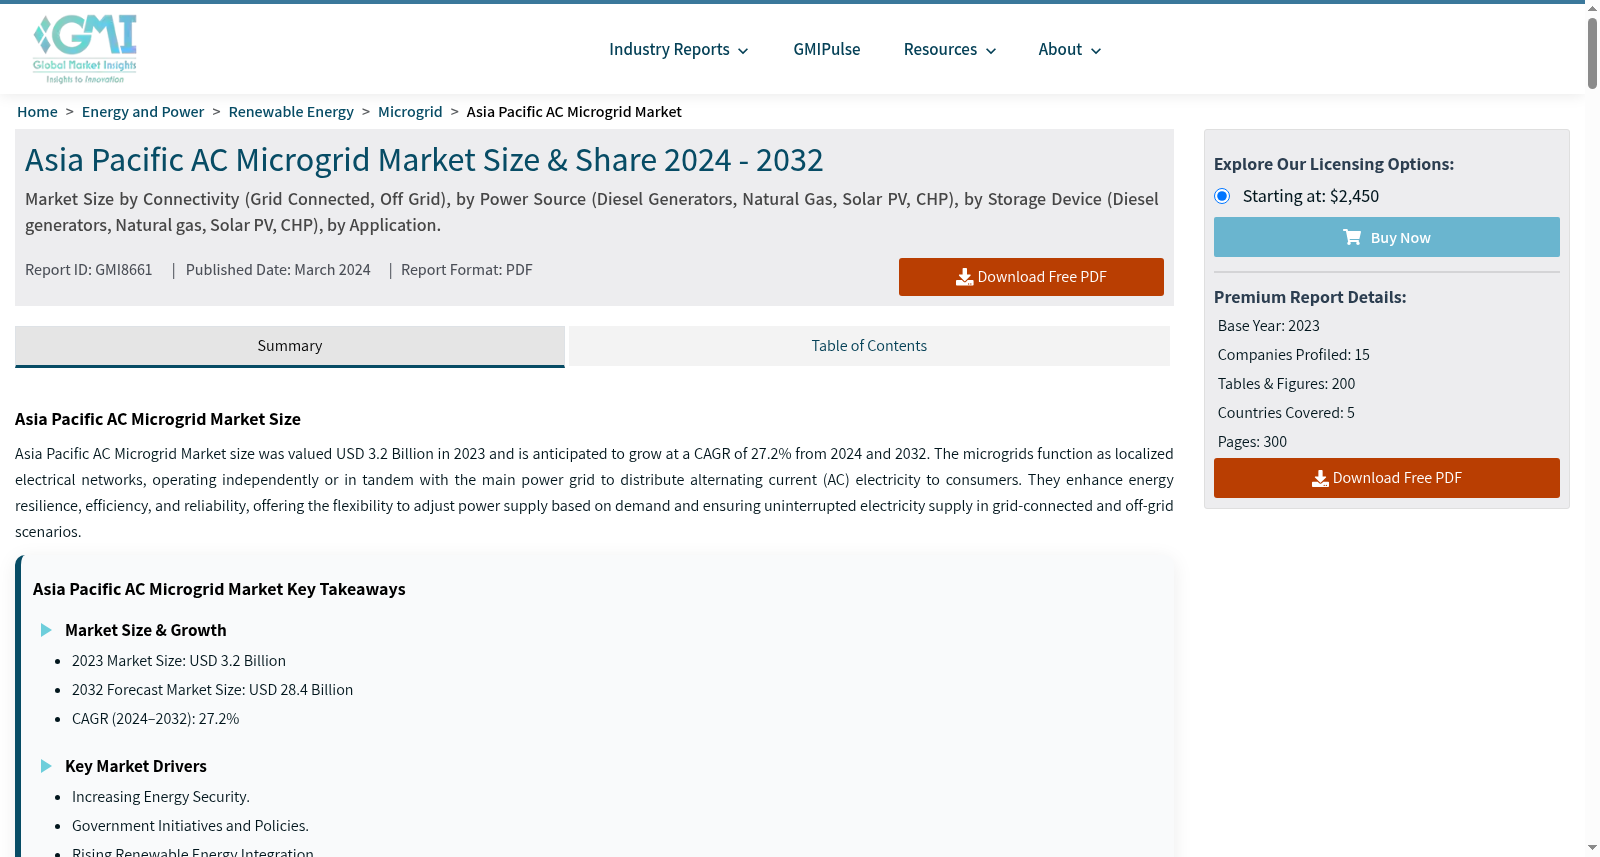This screenshot has height=857, width=1600.
Task: Click the Base Year: 2023 detail
Action: (x=1269, y=326)
